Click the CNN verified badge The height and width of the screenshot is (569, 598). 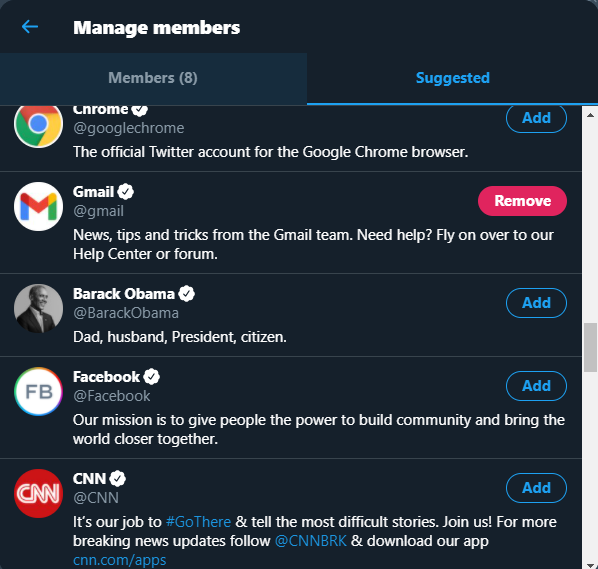click(117, 479)
